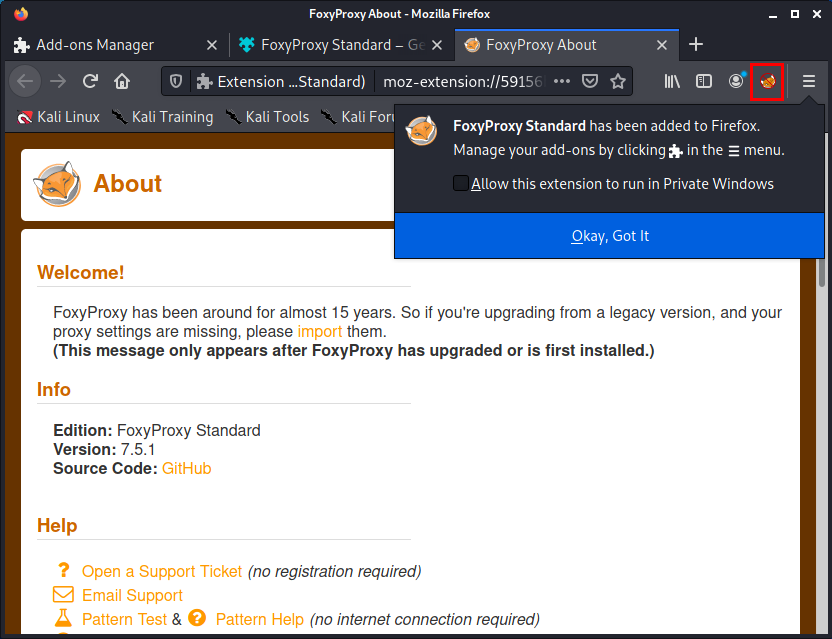
Task: Close the FoxyProxy Standard – Get tab
Action: click(437, 45)
